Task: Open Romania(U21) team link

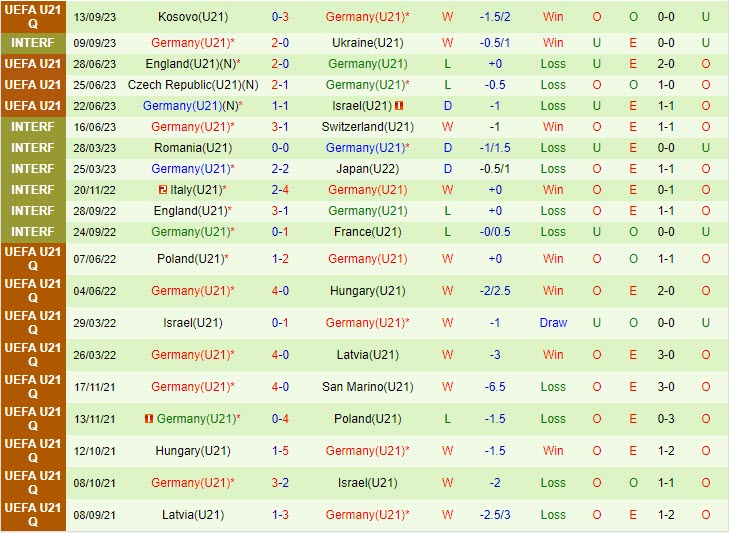Action: tap(193, 148)
